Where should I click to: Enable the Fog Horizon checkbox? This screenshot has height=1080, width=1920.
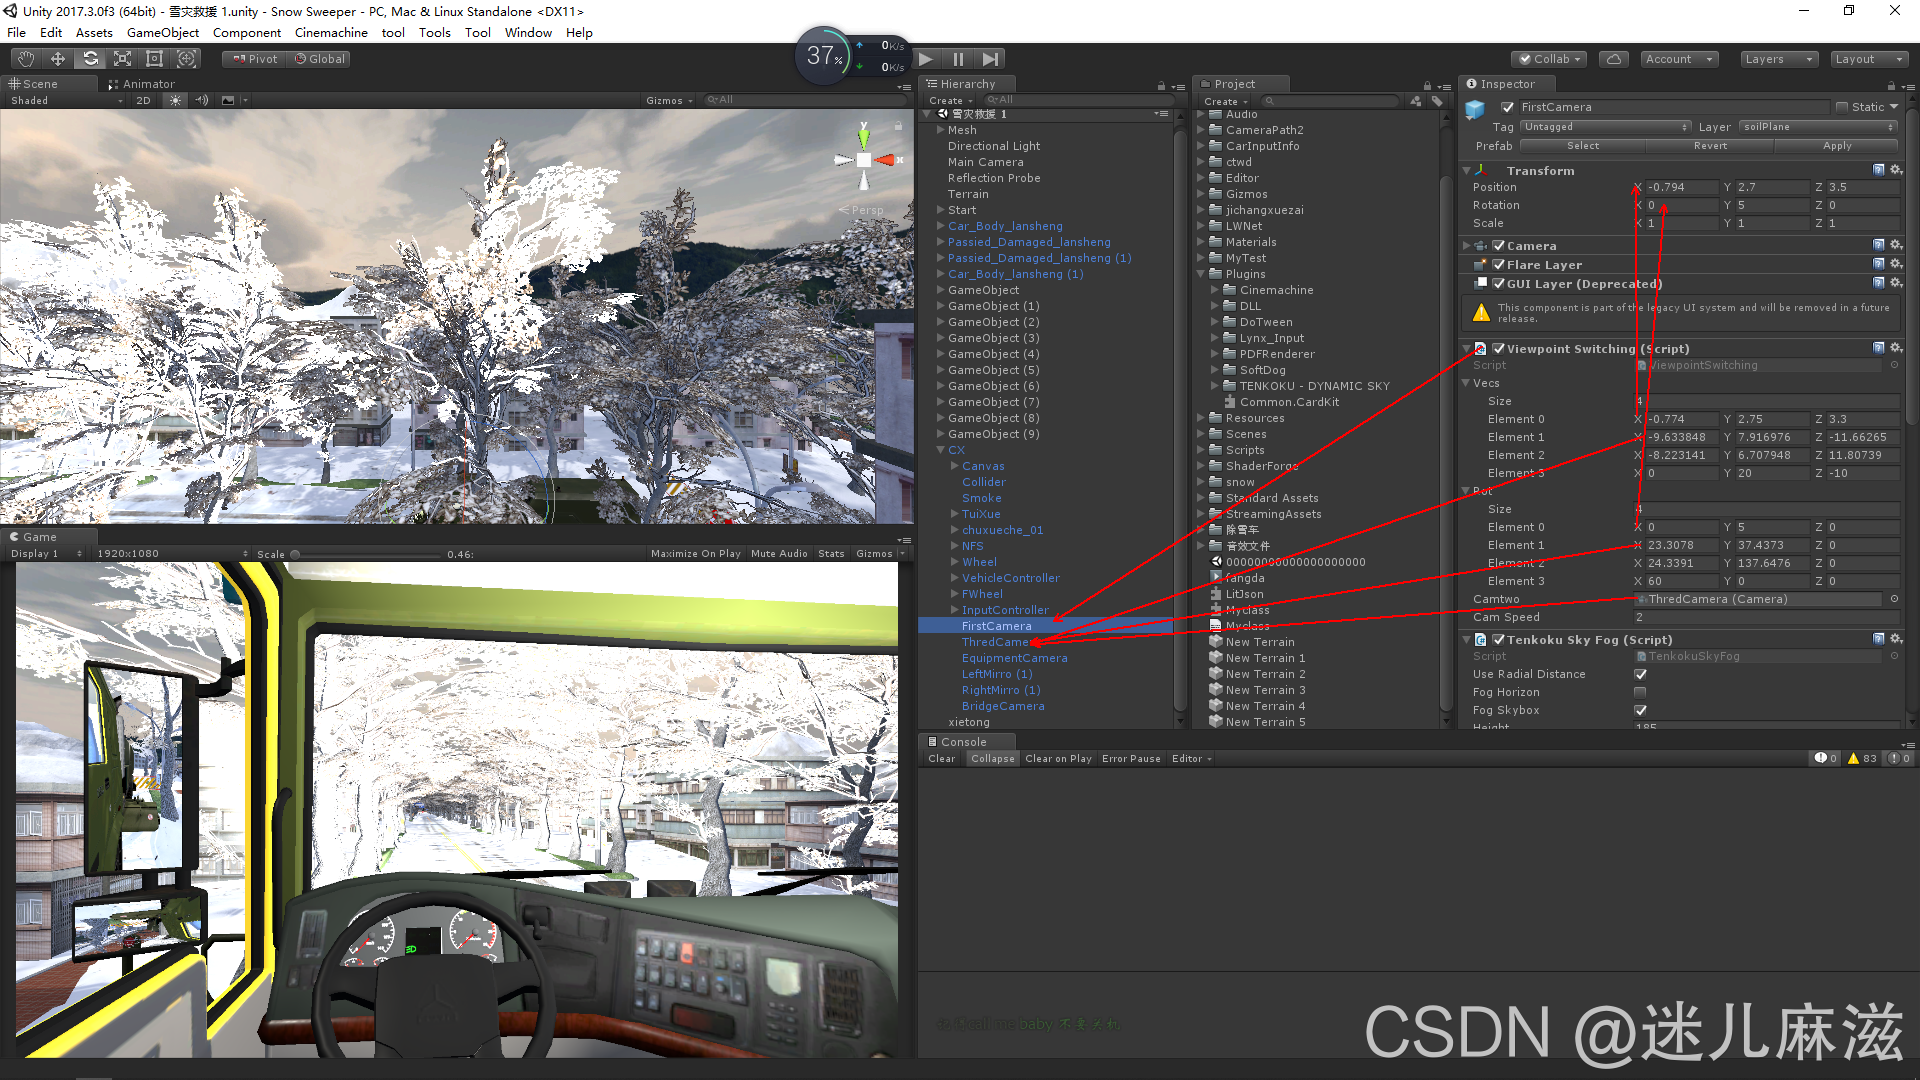click(1640, 693)
